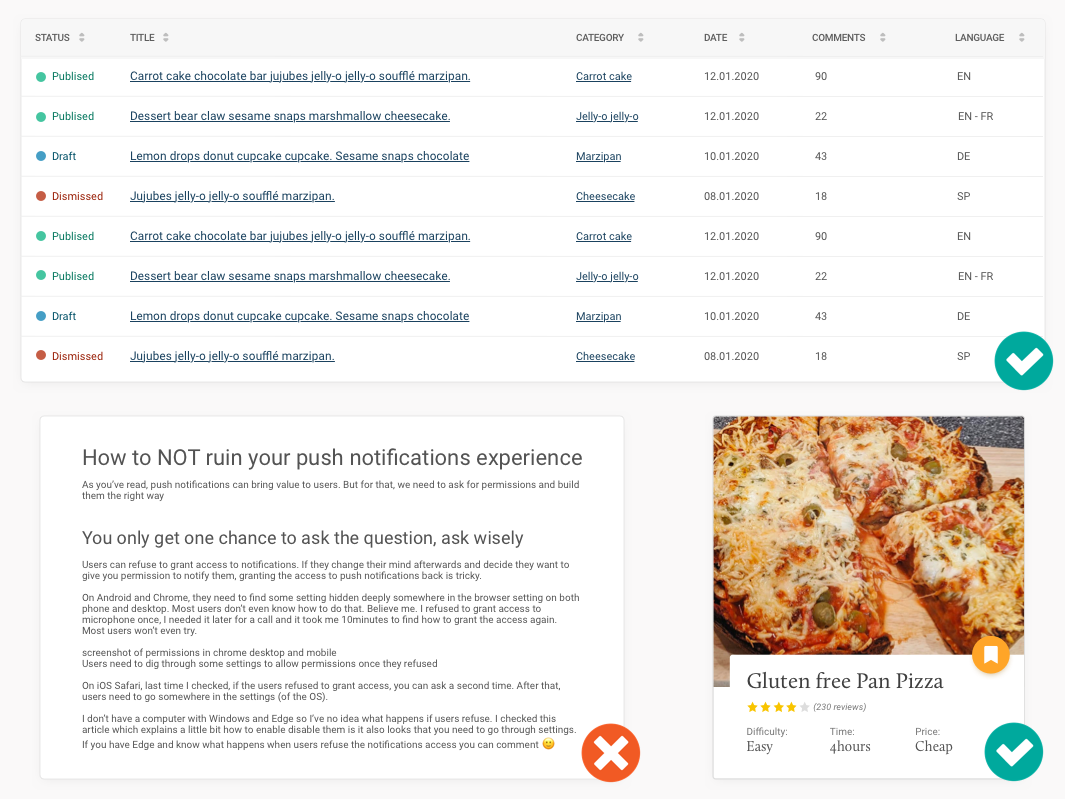Click the red X badge on article card
Viewport: 1065px width, 799px height.
point(610,752)
